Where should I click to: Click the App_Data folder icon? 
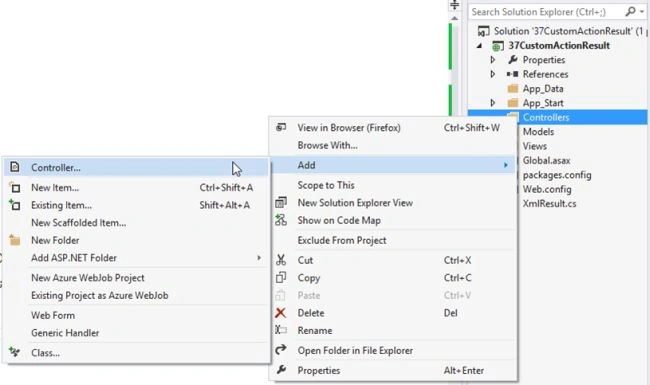coord(513,88)
